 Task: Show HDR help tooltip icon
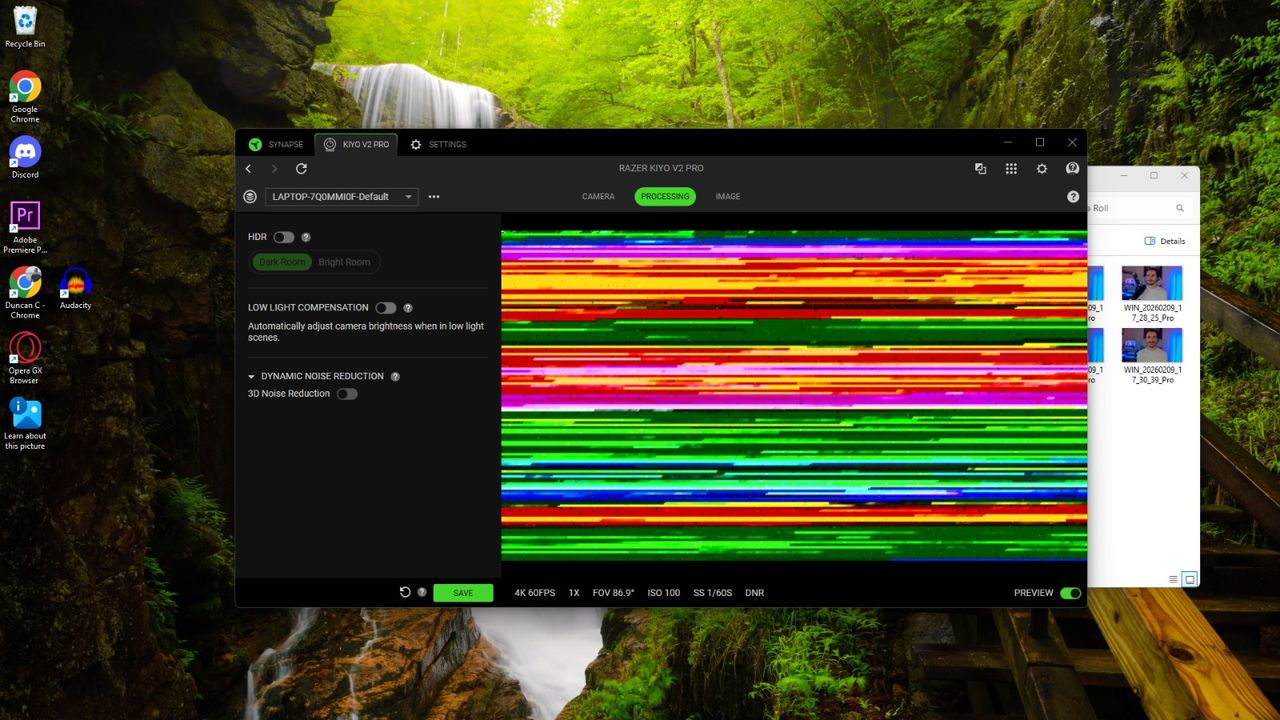[x=306, y=237]
